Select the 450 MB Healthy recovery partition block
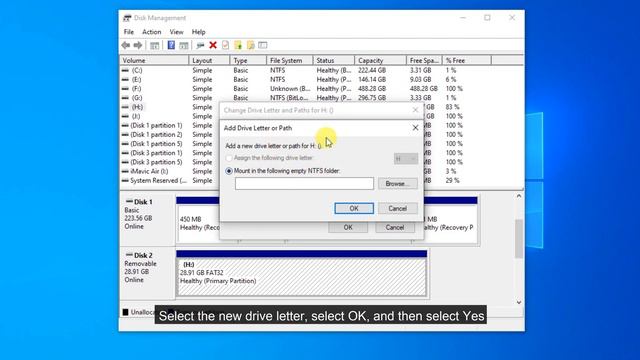Screen dimensions: 640x360 (x=199, y=224)
